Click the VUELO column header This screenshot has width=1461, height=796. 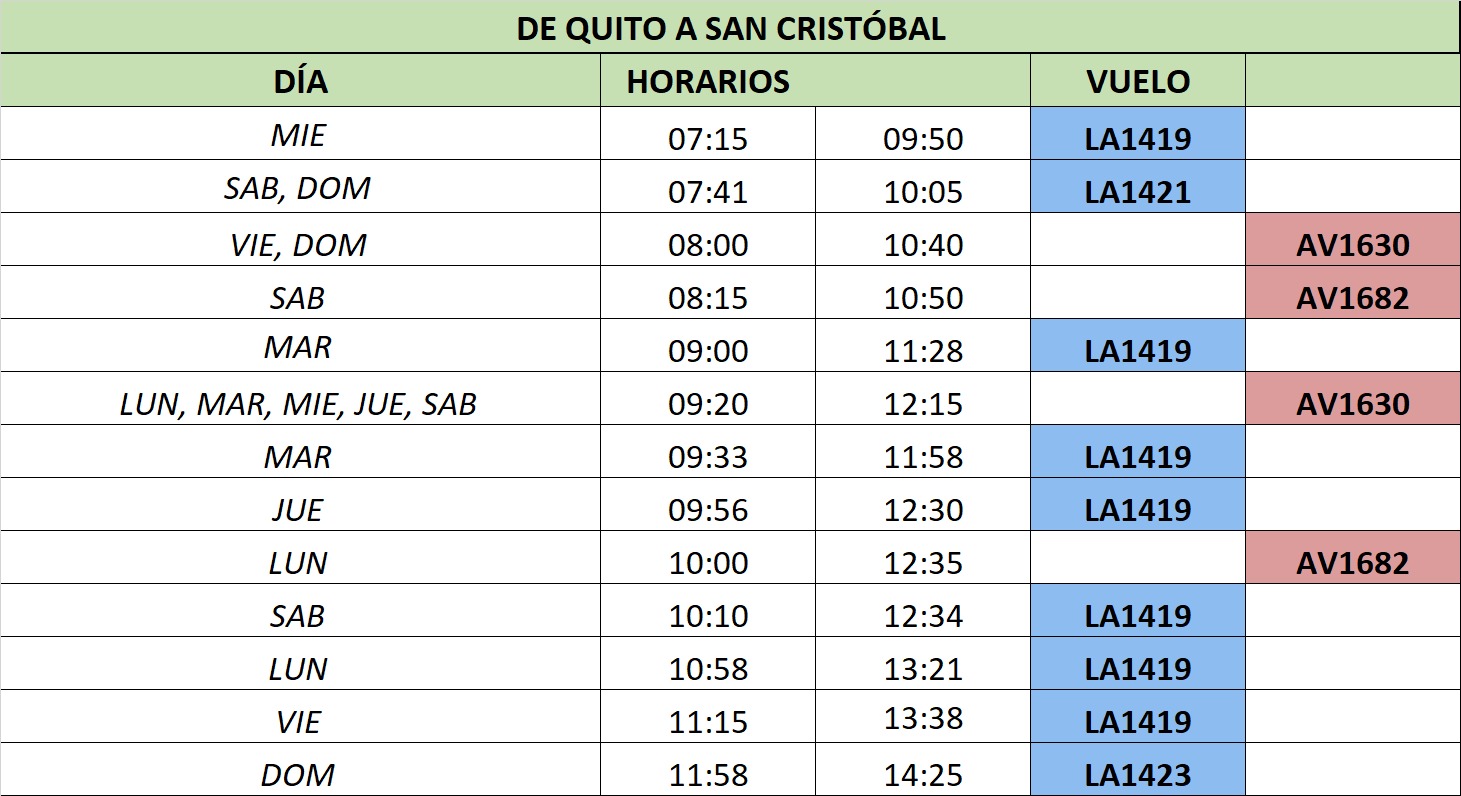1138,81
